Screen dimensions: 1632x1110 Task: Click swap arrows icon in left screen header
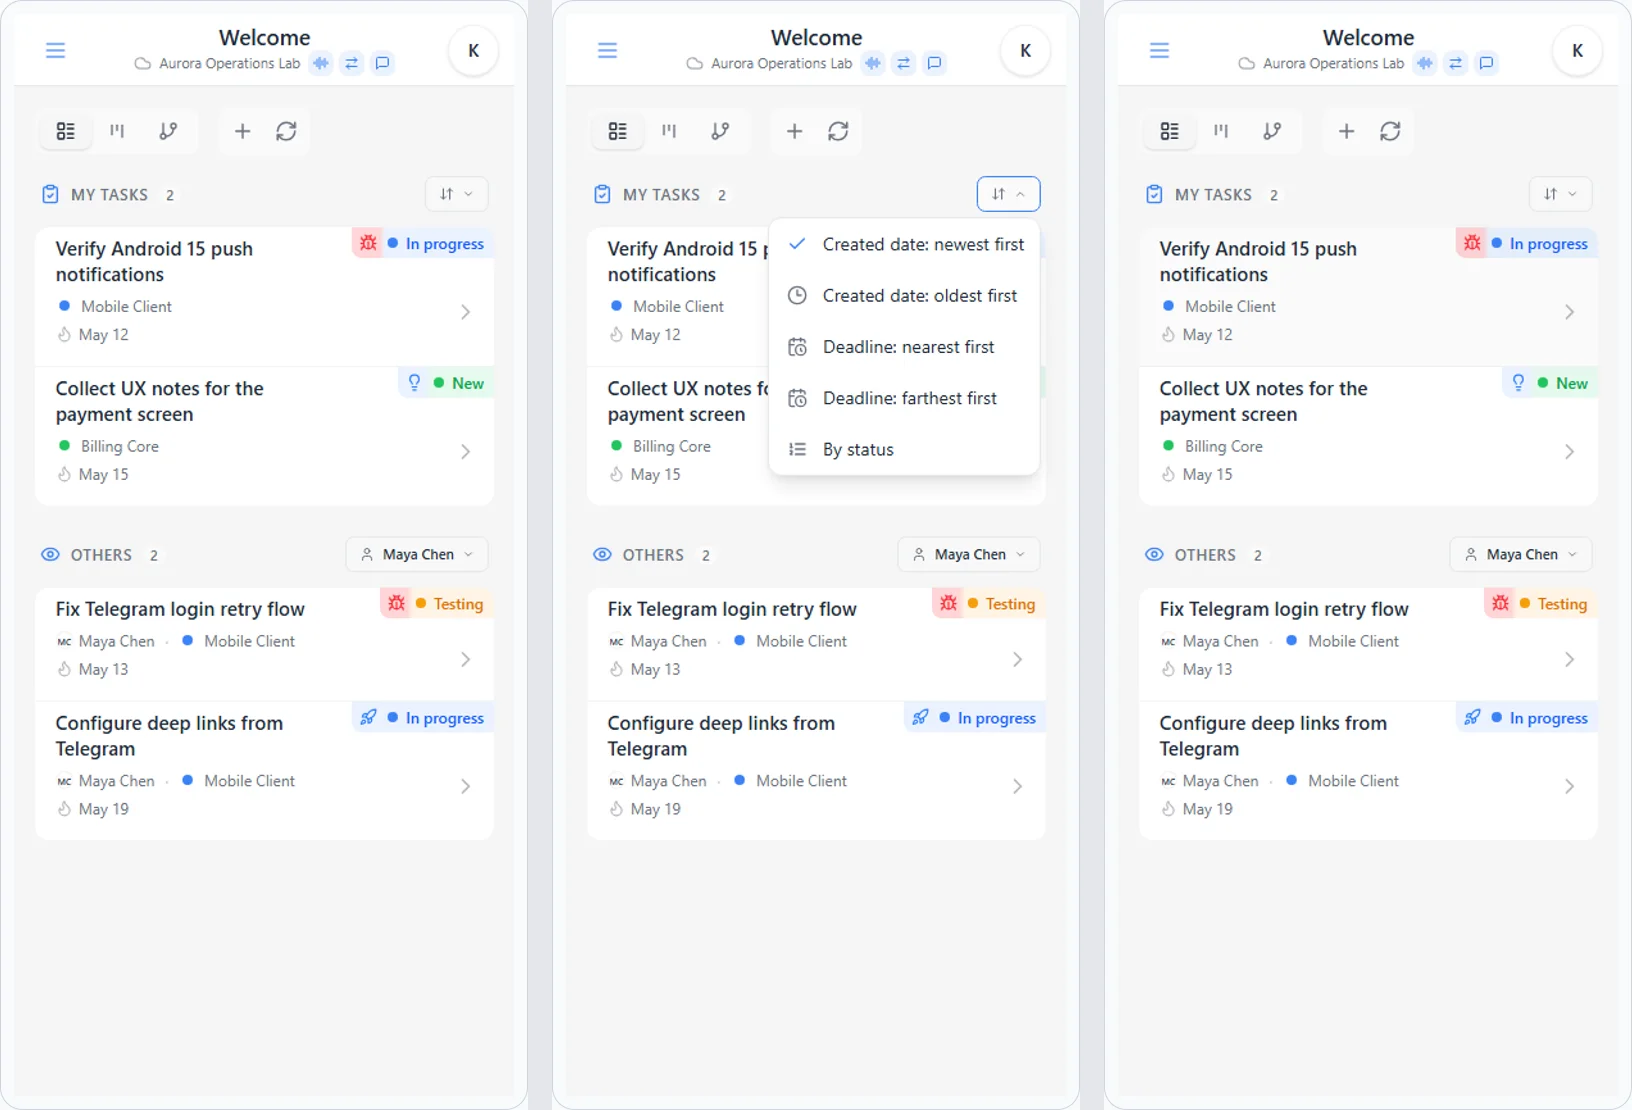(352, 63)
